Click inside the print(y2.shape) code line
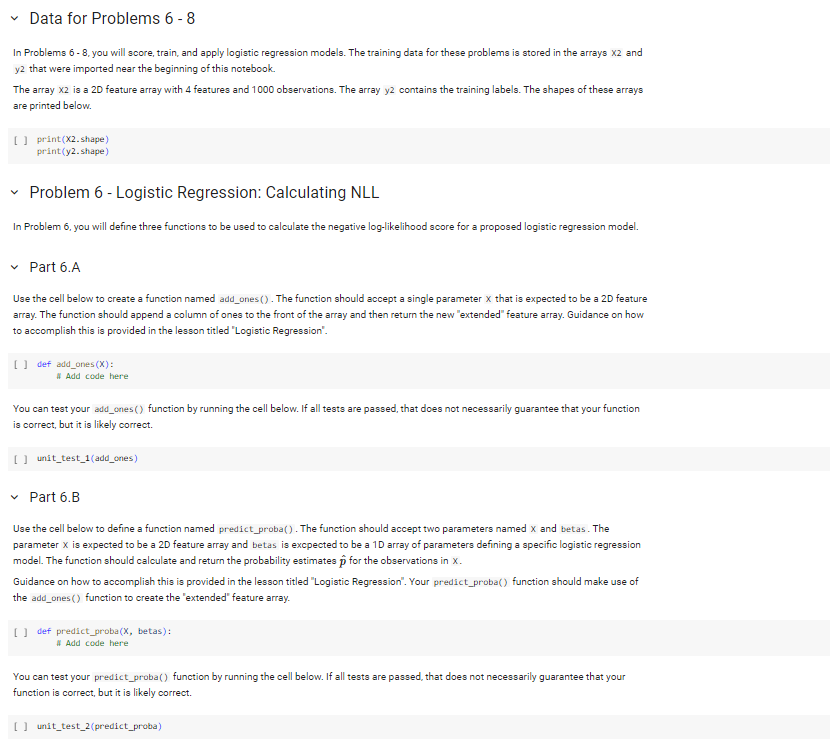Viewport: 830px width, 756px height. click(73, 151)
